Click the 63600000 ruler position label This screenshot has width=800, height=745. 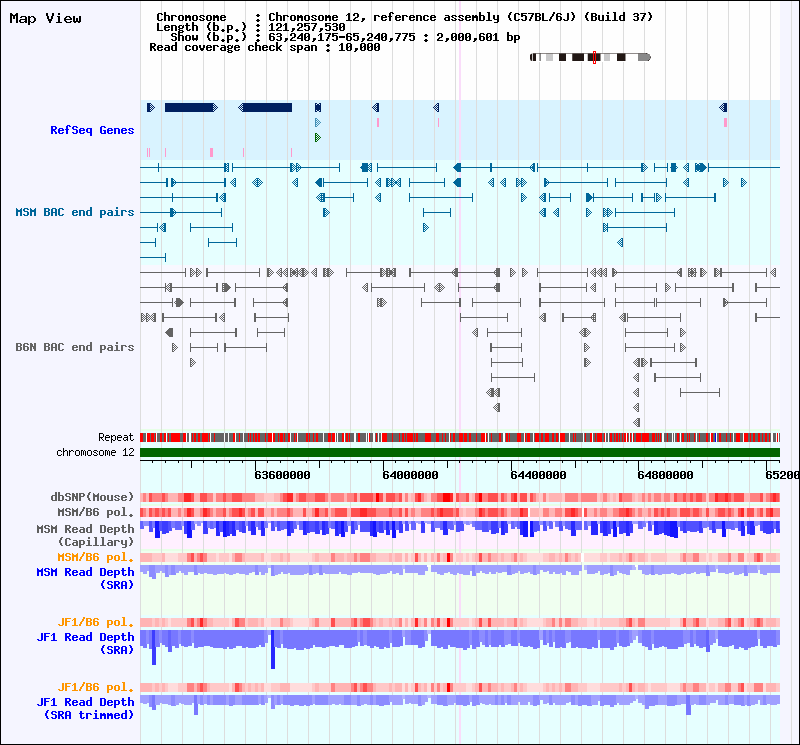click(x=282, y=475)
